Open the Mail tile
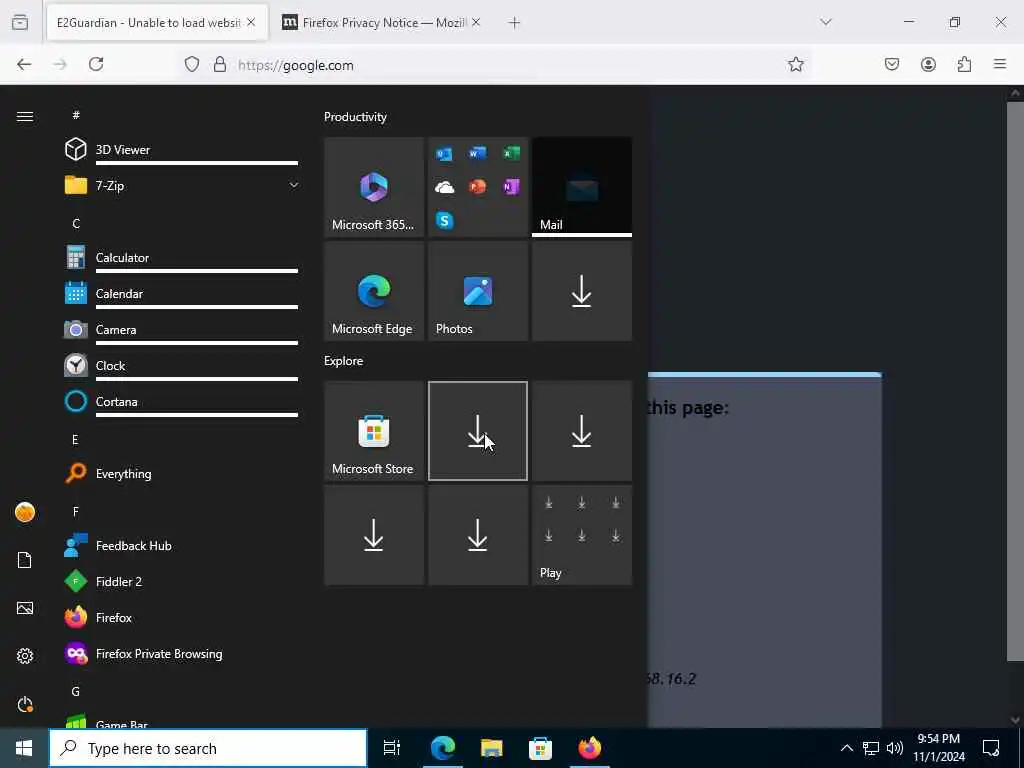 click(582, 187)
